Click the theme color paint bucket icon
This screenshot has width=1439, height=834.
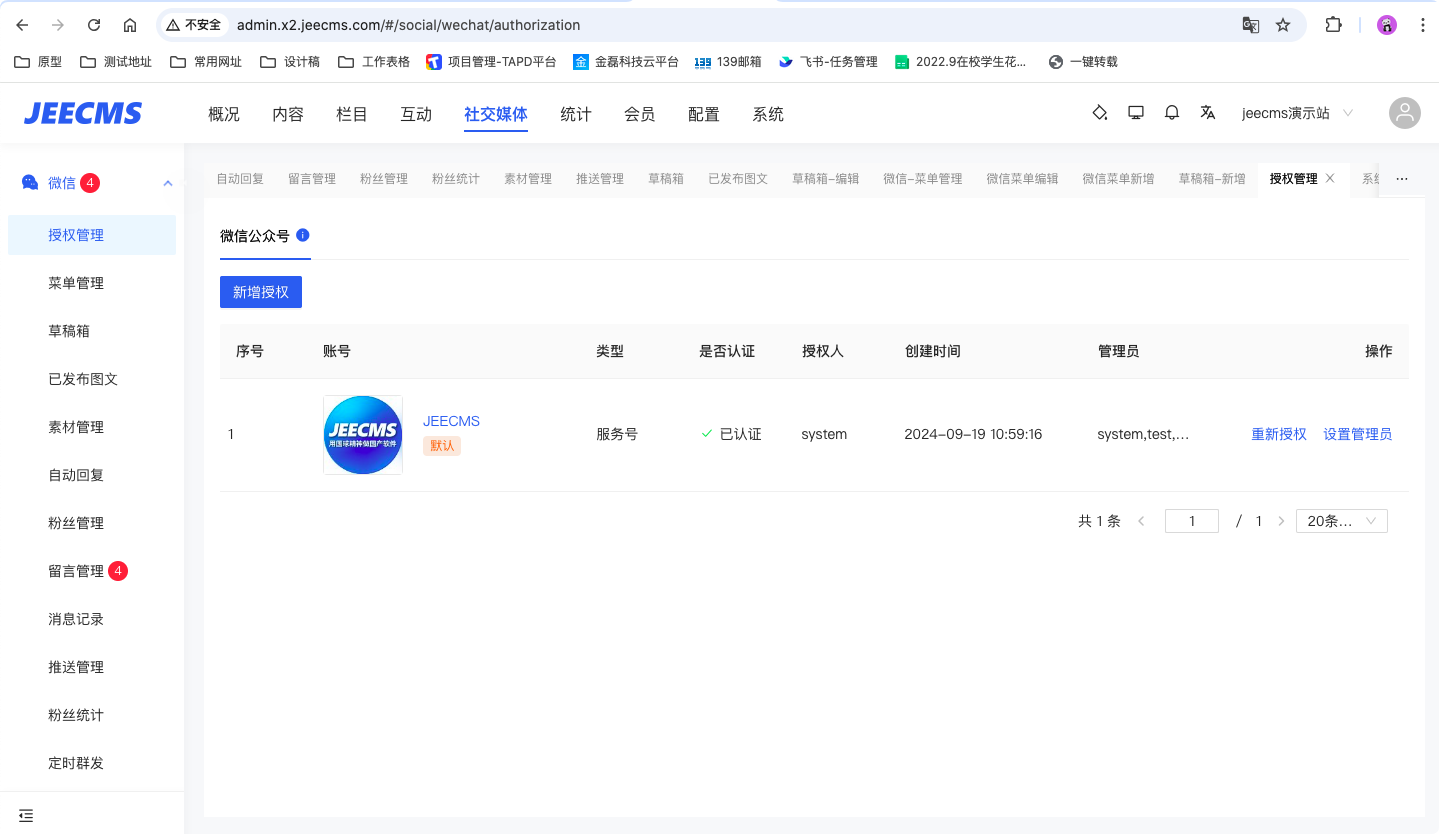click(1099, 113)
